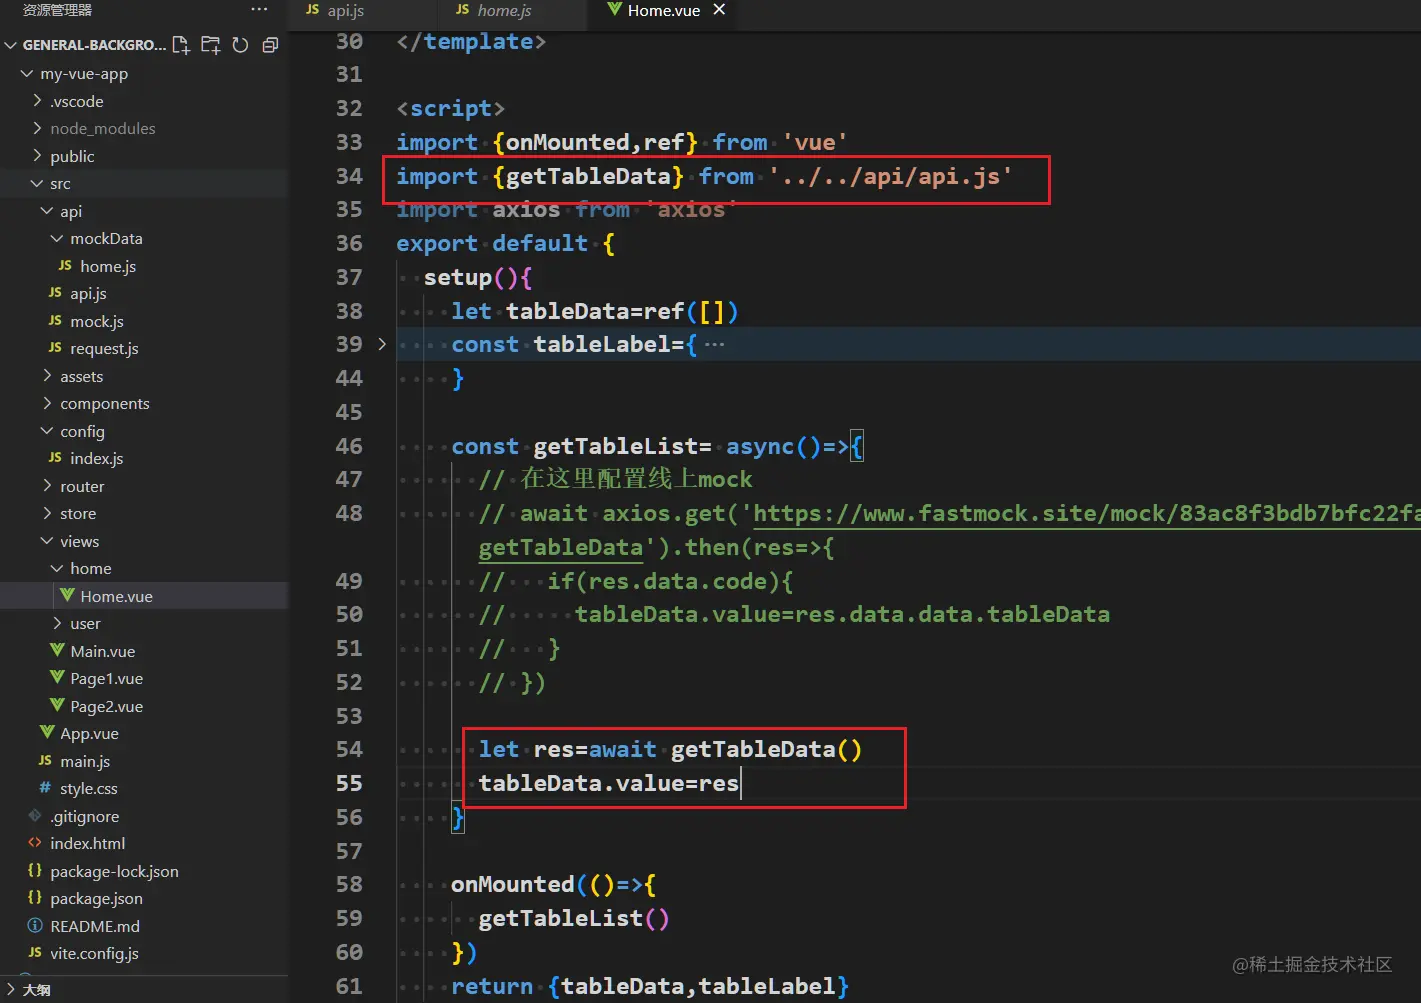Image resolution: width=1421 pixels, height=1003 pixels.
Task: Open the .gitignore file
Action: point(85,816)
